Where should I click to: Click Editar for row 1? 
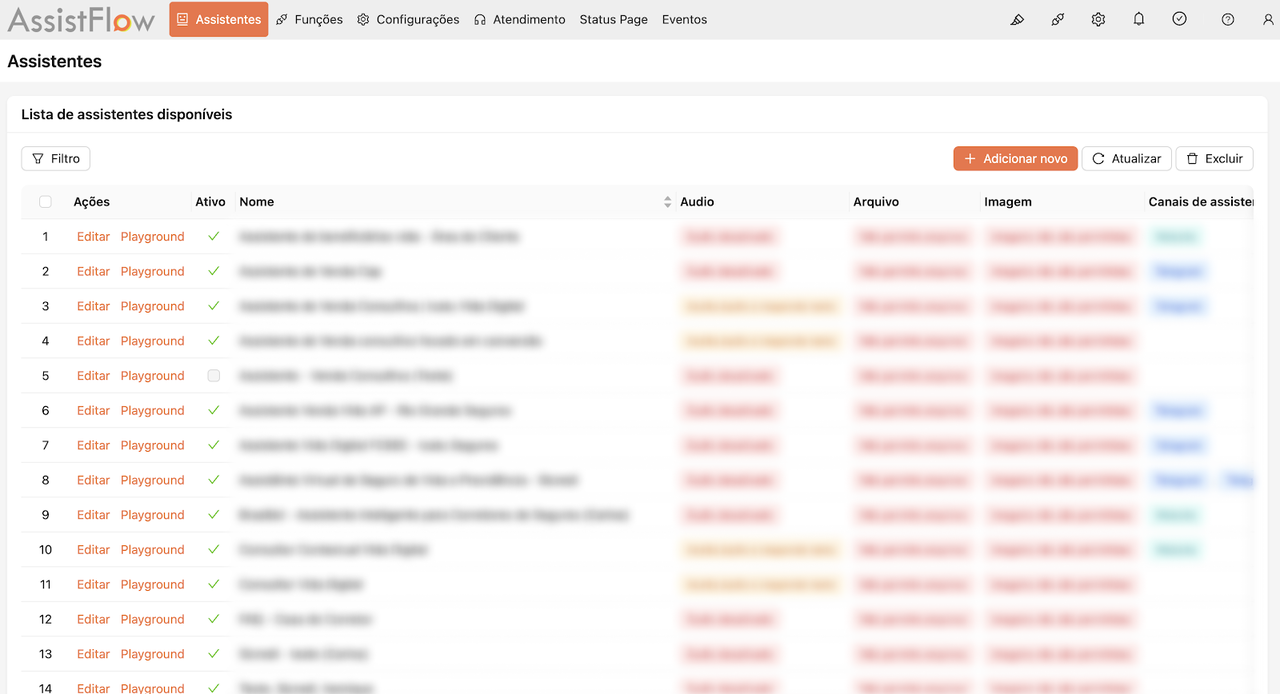click(93, 237)
